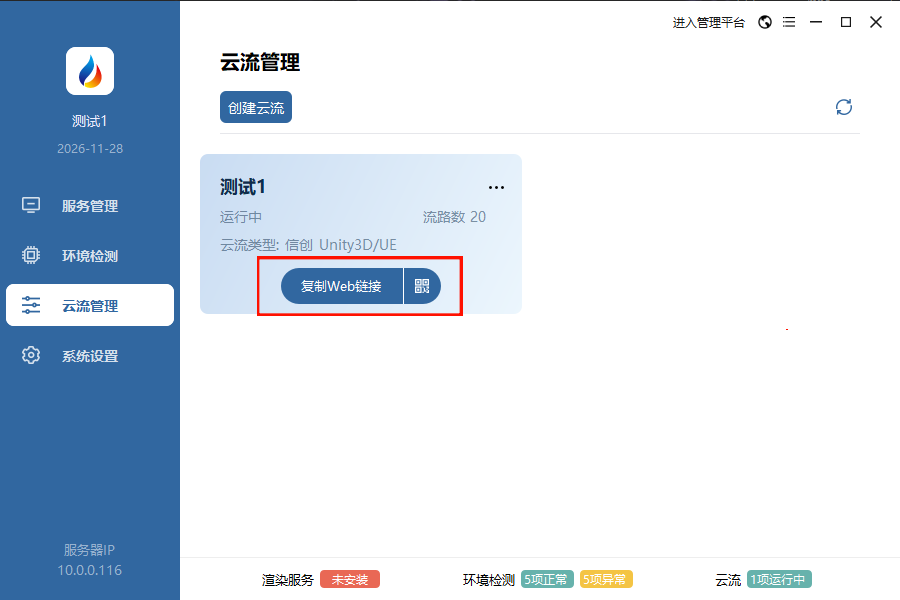Minimize the window
Screen dimensions: 900x600
816,22
